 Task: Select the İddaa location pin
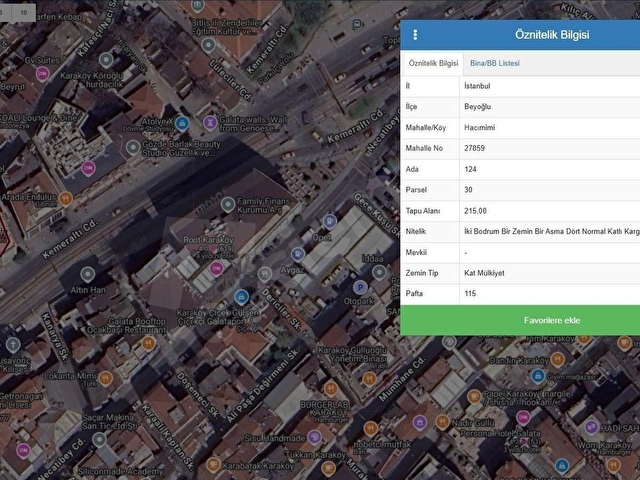(x=379, y=272)
